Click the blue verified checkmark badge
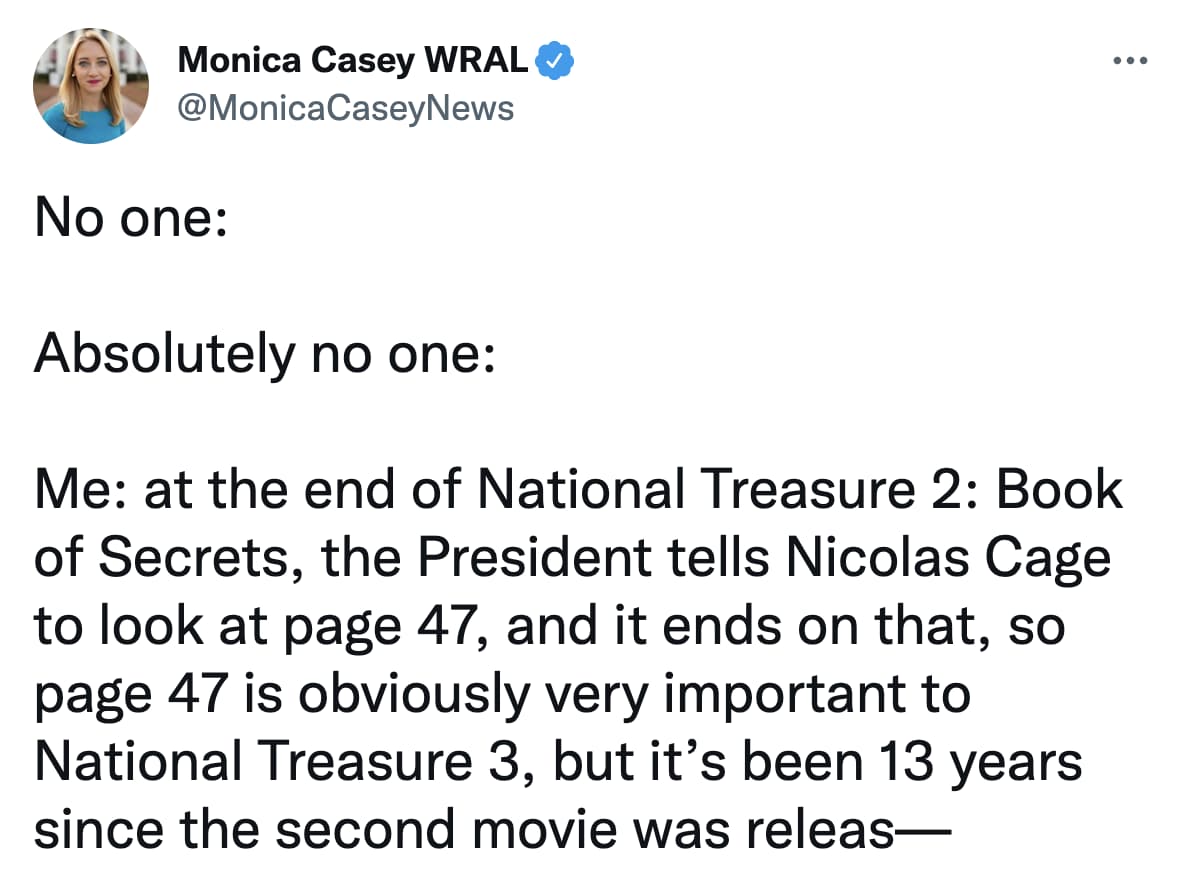This screenshot has width=1188, height=895. tap(555, 61)
